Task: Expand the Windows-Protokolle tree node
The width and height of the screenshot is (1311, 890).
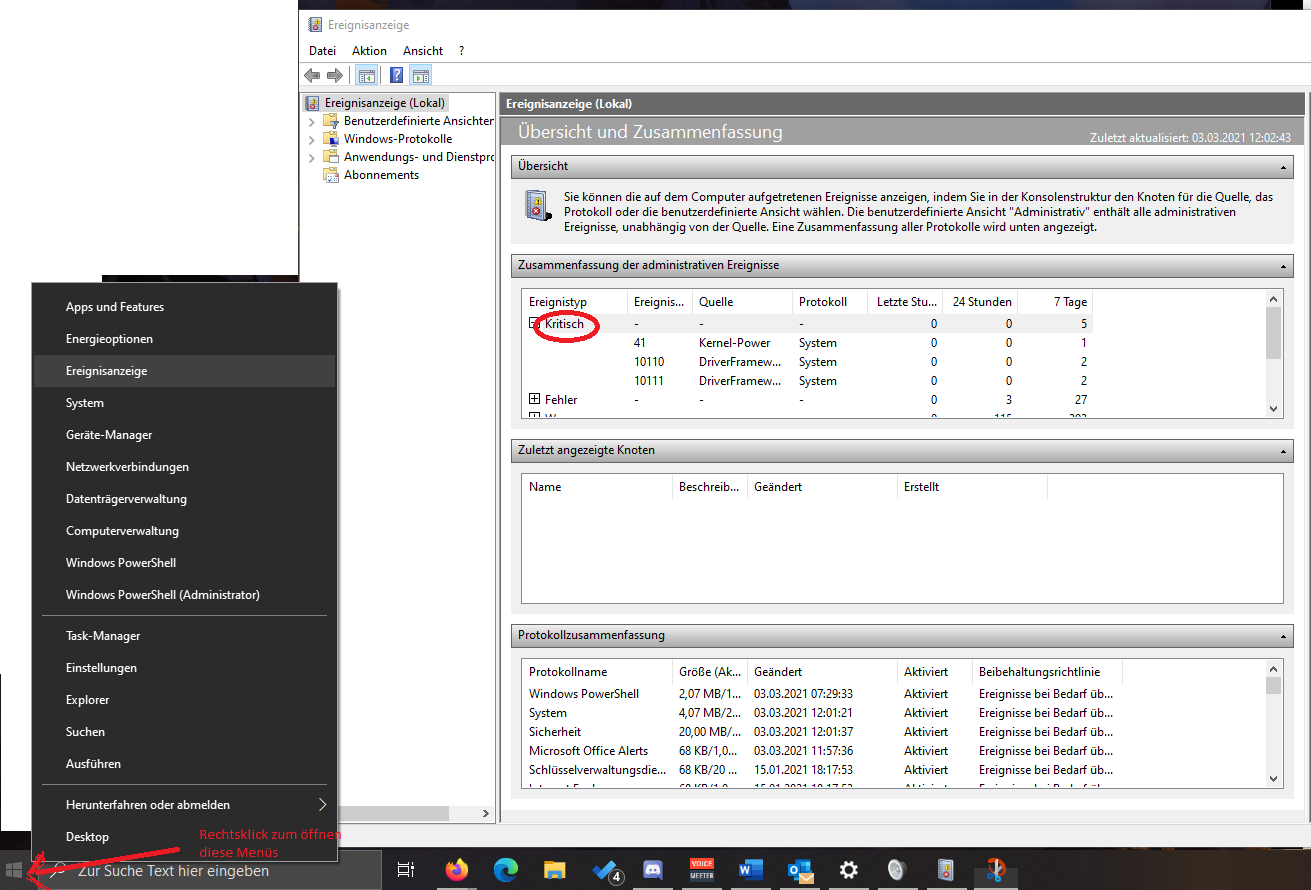Action: [x=311, y=140]
